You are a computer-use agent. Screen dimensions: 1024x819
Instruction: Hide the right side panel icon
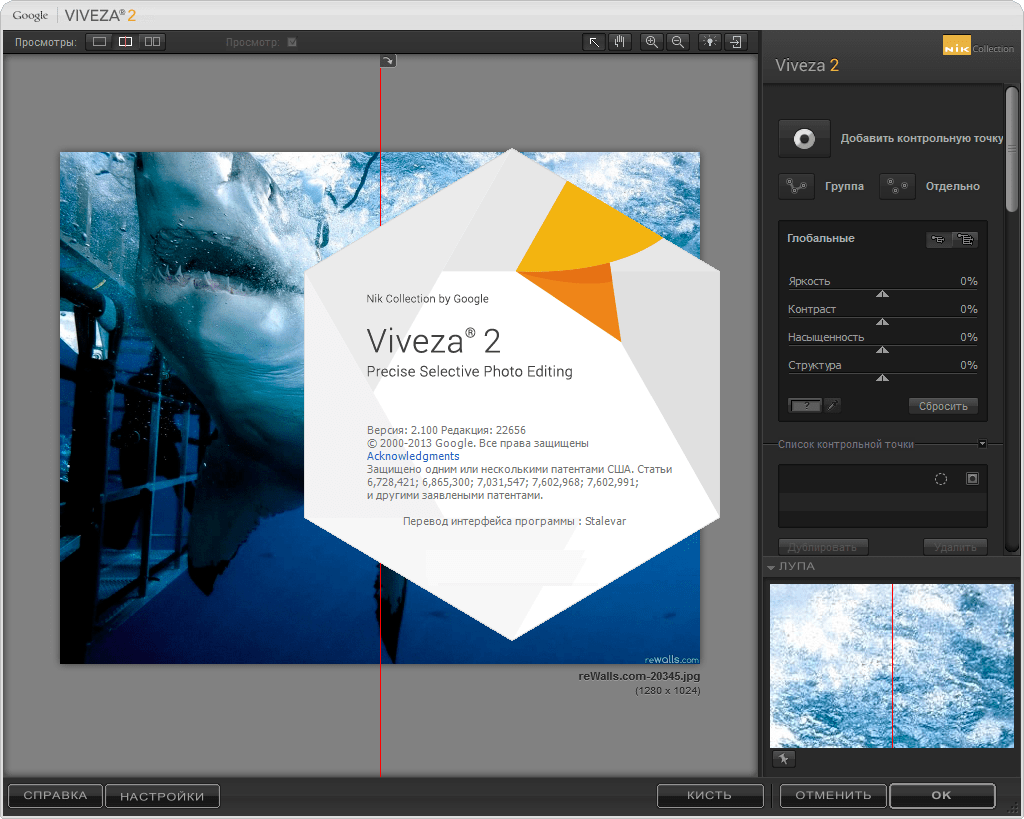coord(735,42)
